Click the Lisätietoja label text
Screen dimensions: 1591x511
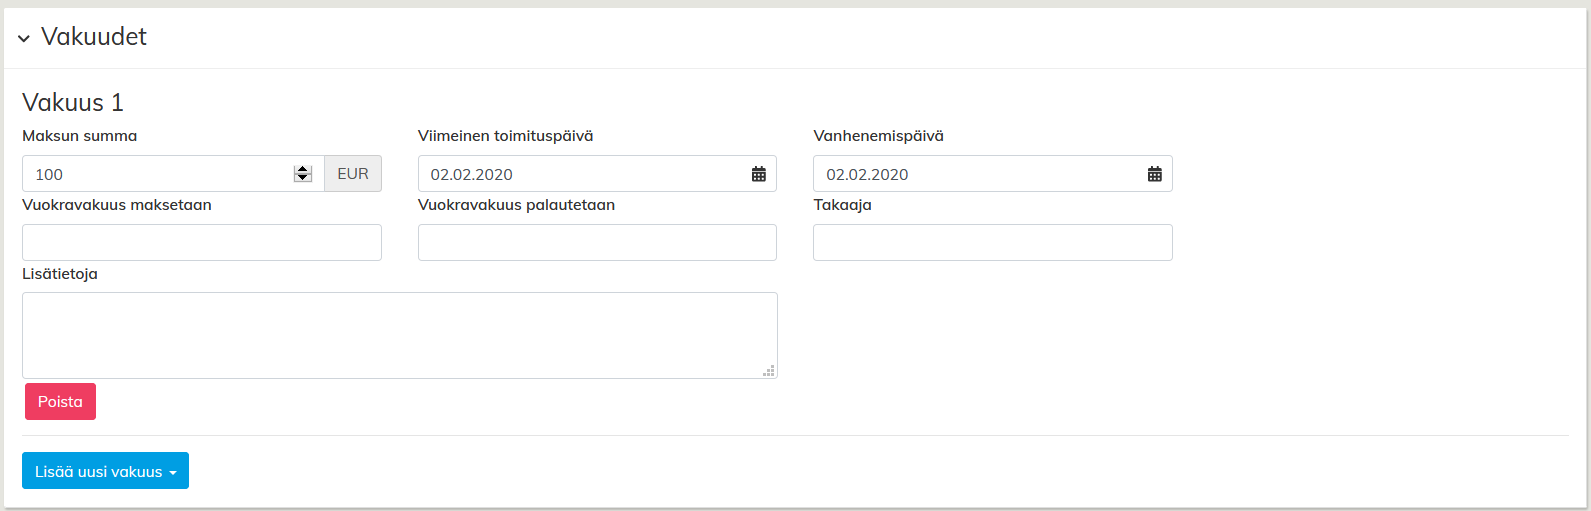point(60,274)
